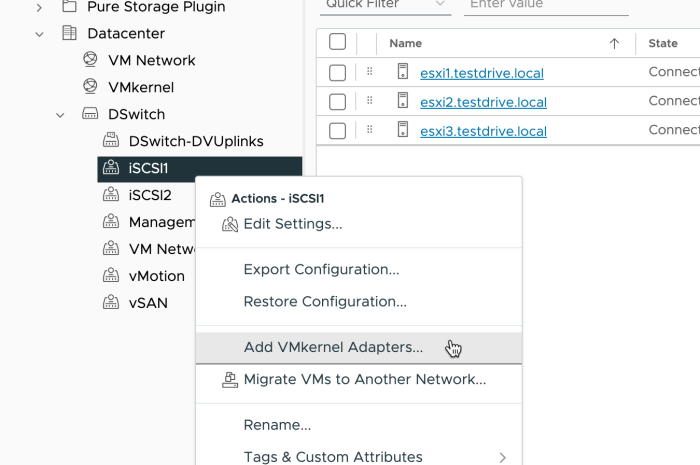Check the box for esxi1.testdrive.local
This screenshot has width=700, height=465.
coord(337,73)
